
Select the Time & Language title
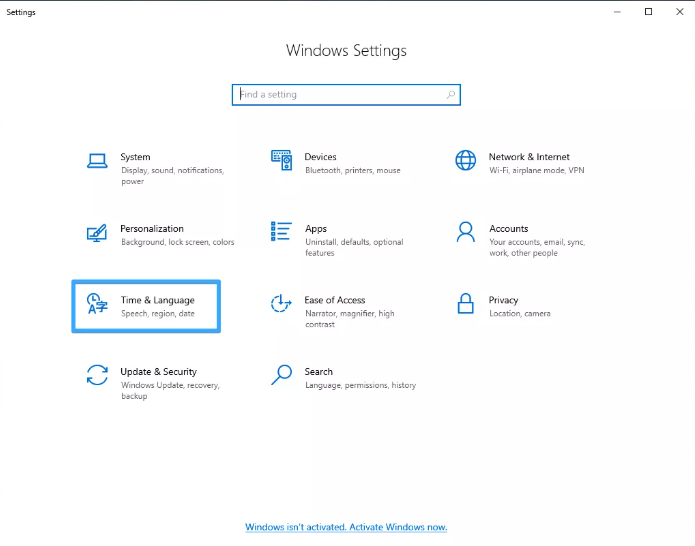tap(158, 300)
